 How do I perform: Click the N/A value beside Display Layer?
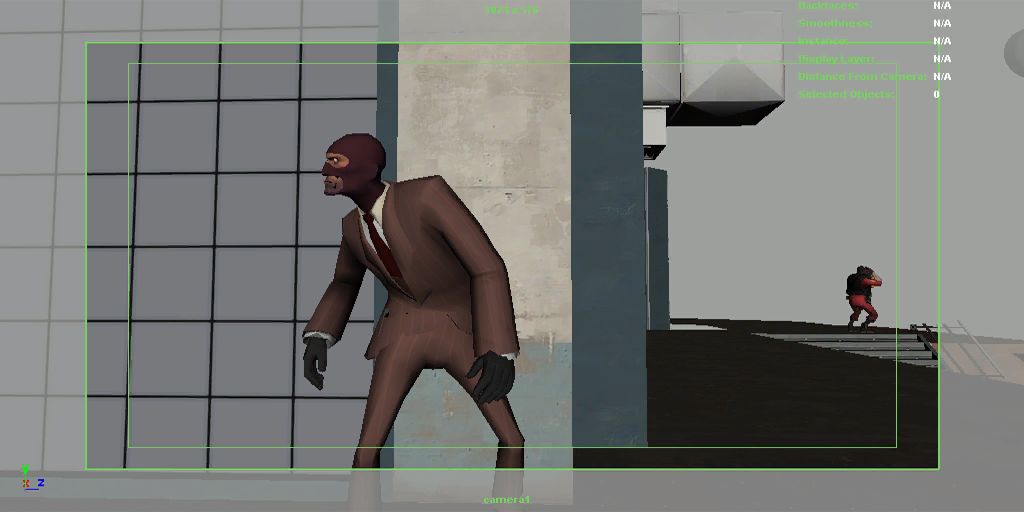coord(942,59)
